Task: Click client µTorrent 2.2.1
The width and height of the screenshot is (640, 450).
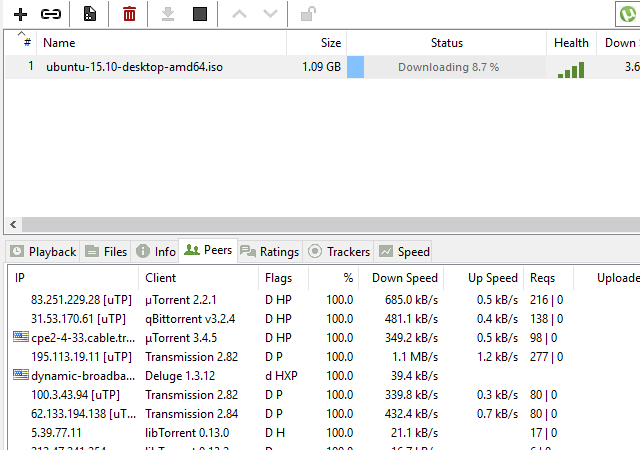Action: pos(181,300)
